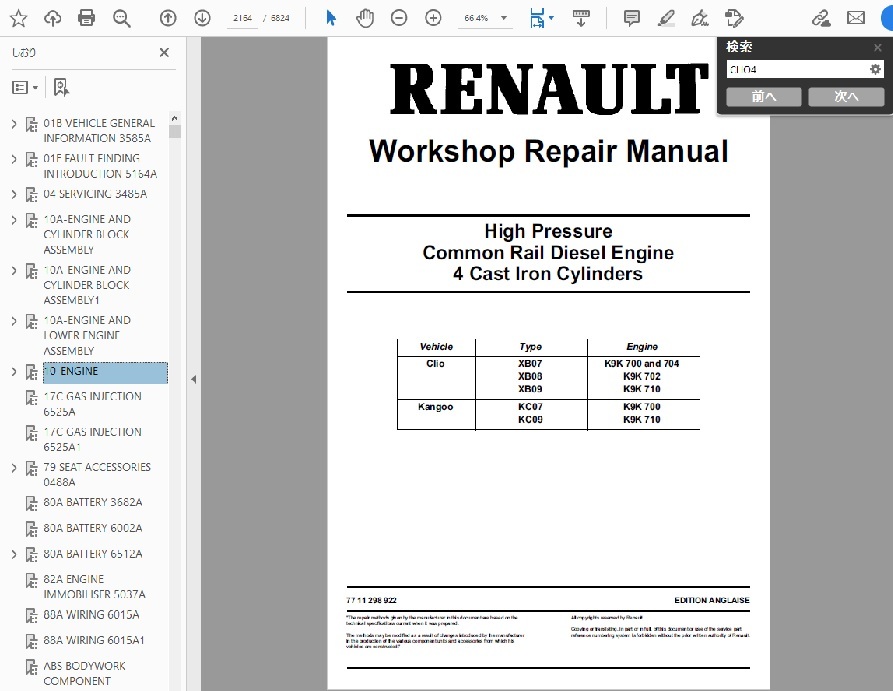Open the magnifier search tool in toolbar
Viewport: 893px width, 691px height.
coord(121,18)
